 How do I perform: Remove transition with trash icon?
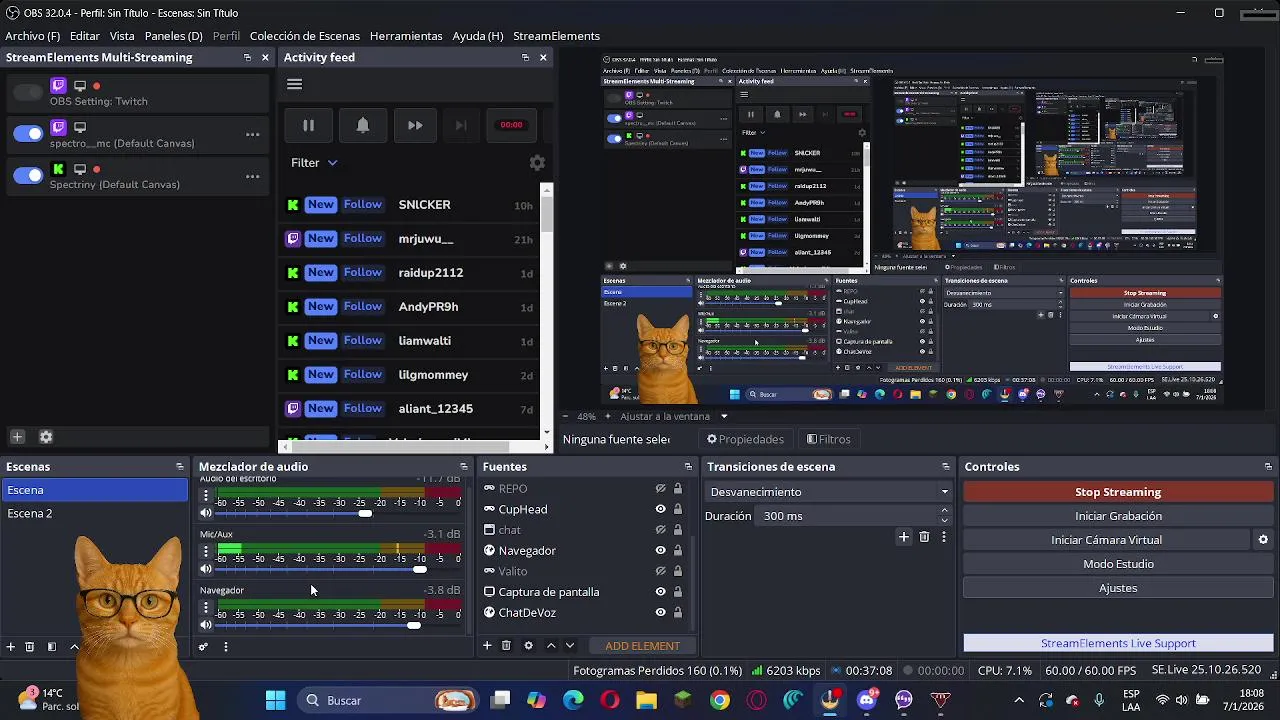pos(924,537)
